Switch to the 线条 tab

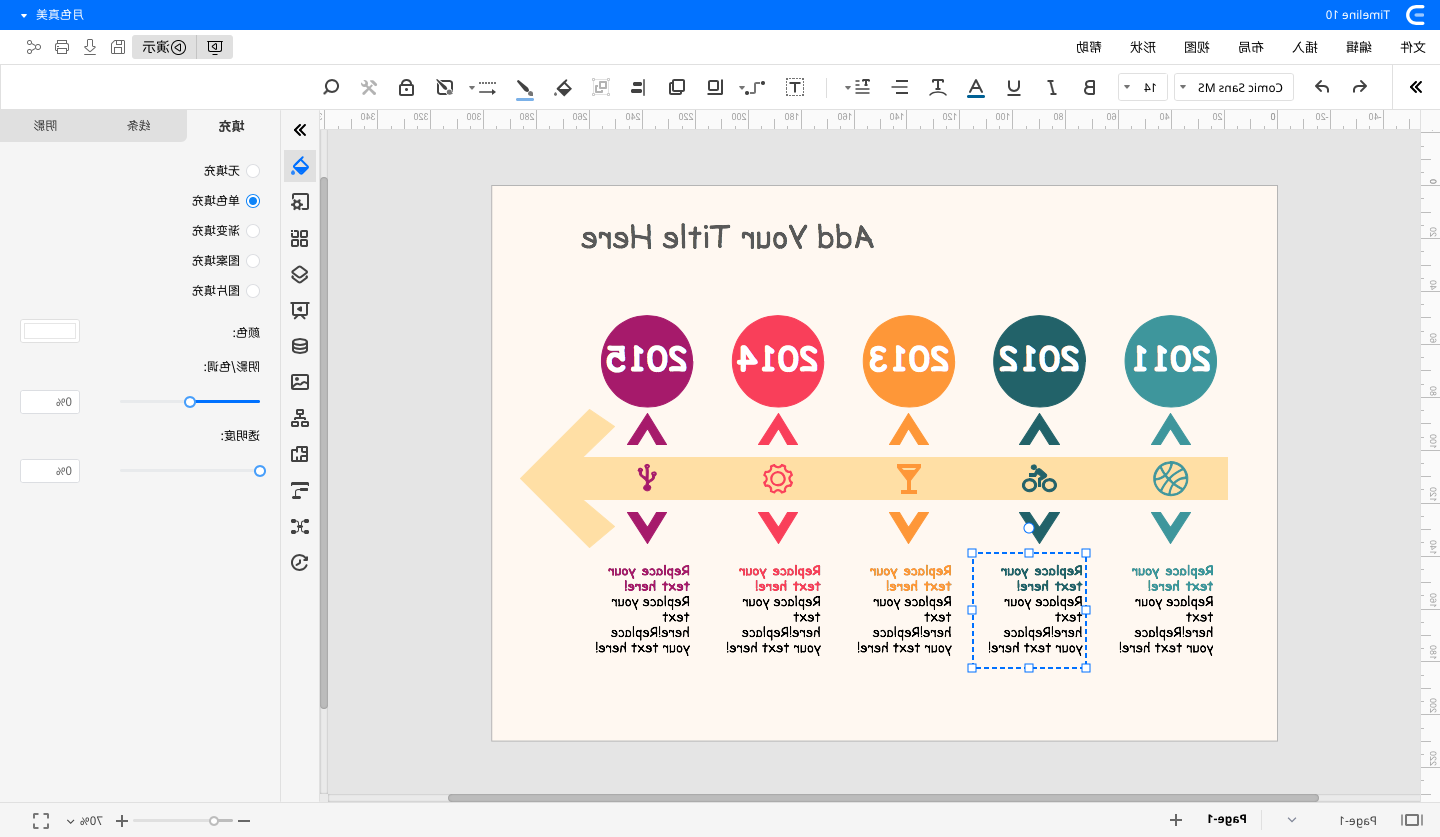coord(139,126)
